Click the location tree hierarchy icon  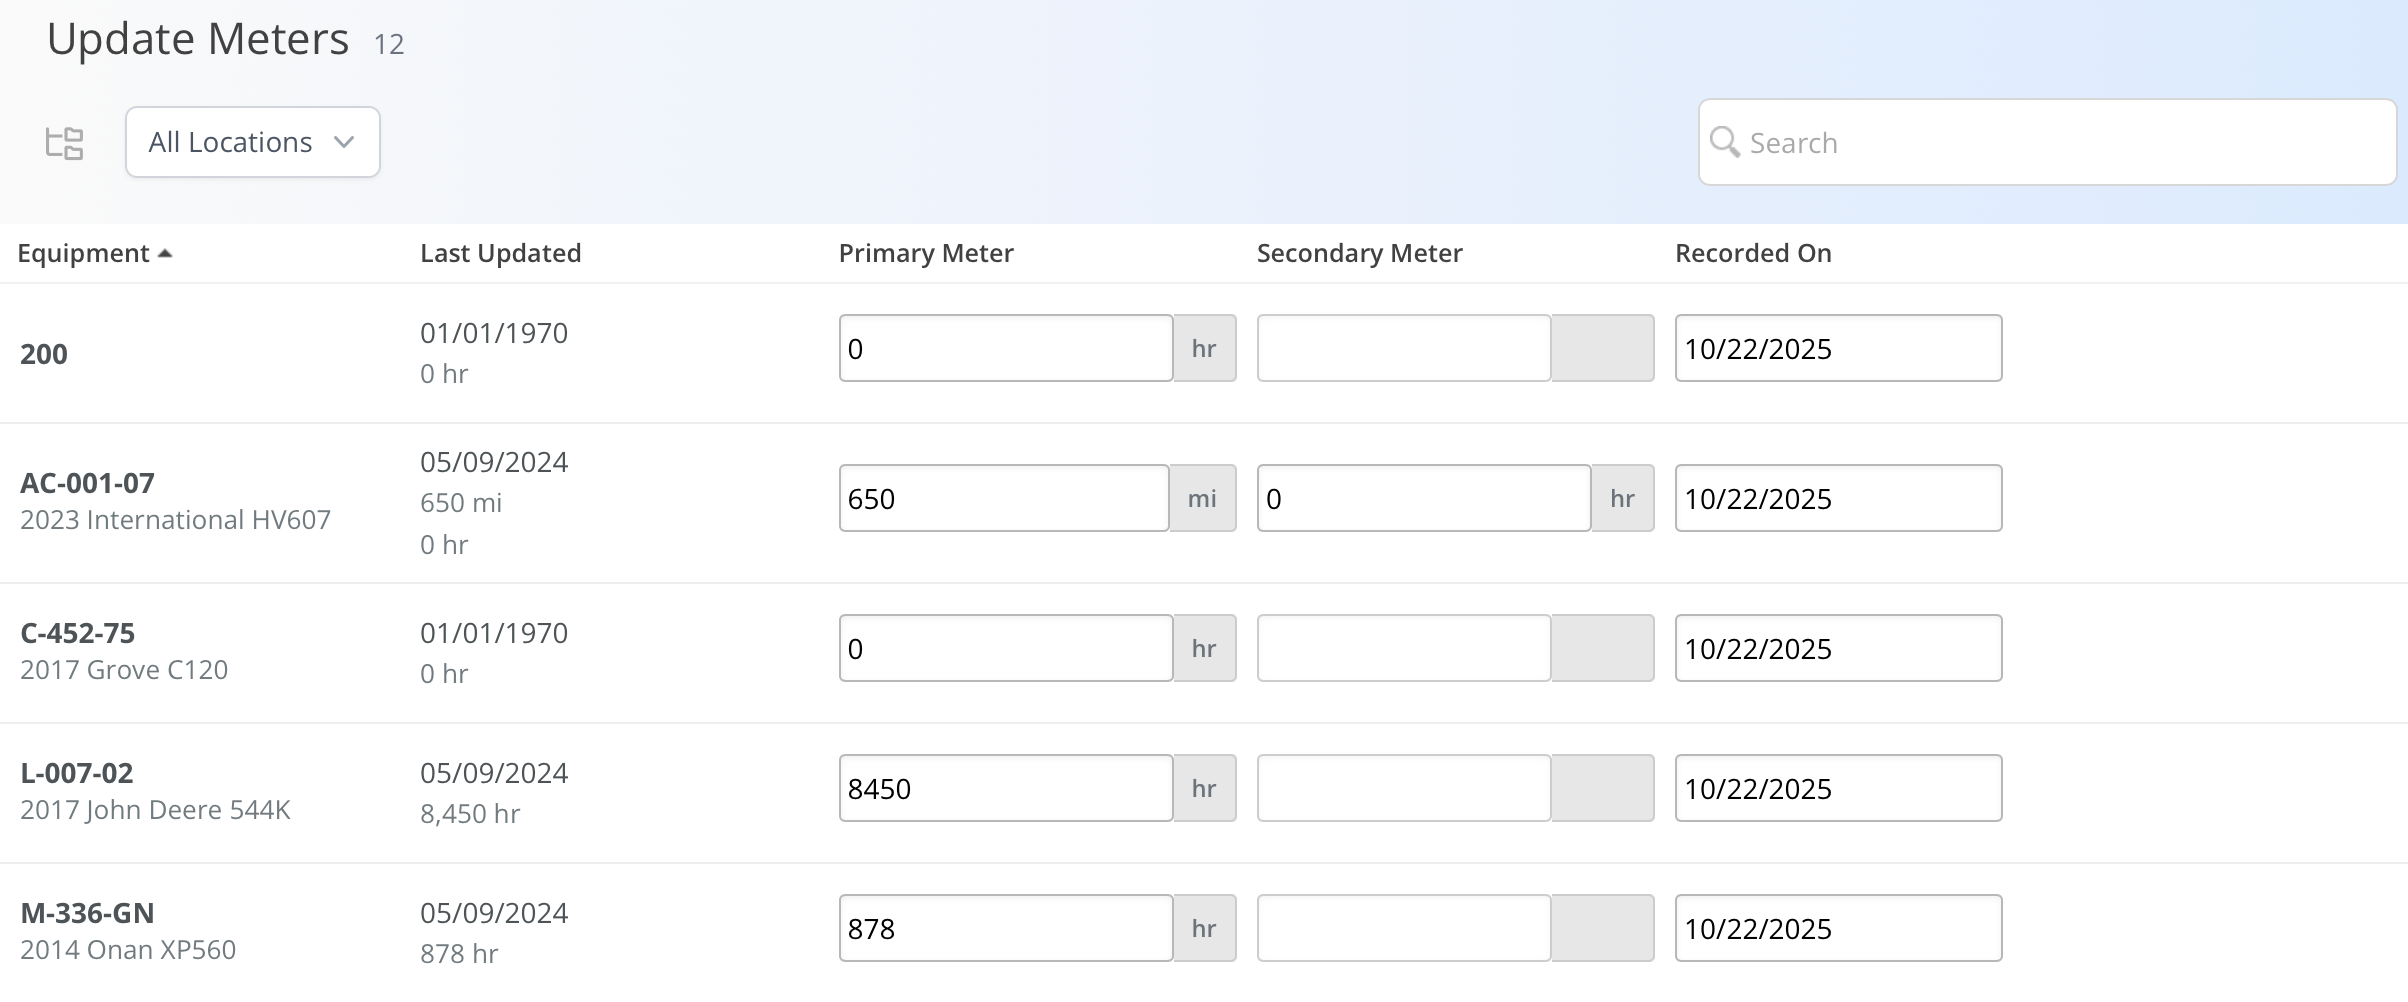[x=65, y=143]
